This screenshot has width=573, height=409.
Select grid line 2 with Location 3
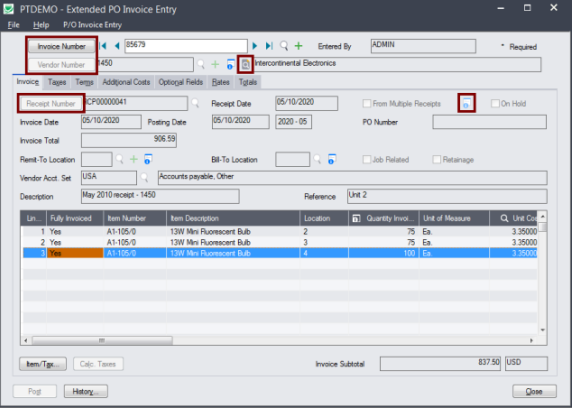click(x=280, y=242)
